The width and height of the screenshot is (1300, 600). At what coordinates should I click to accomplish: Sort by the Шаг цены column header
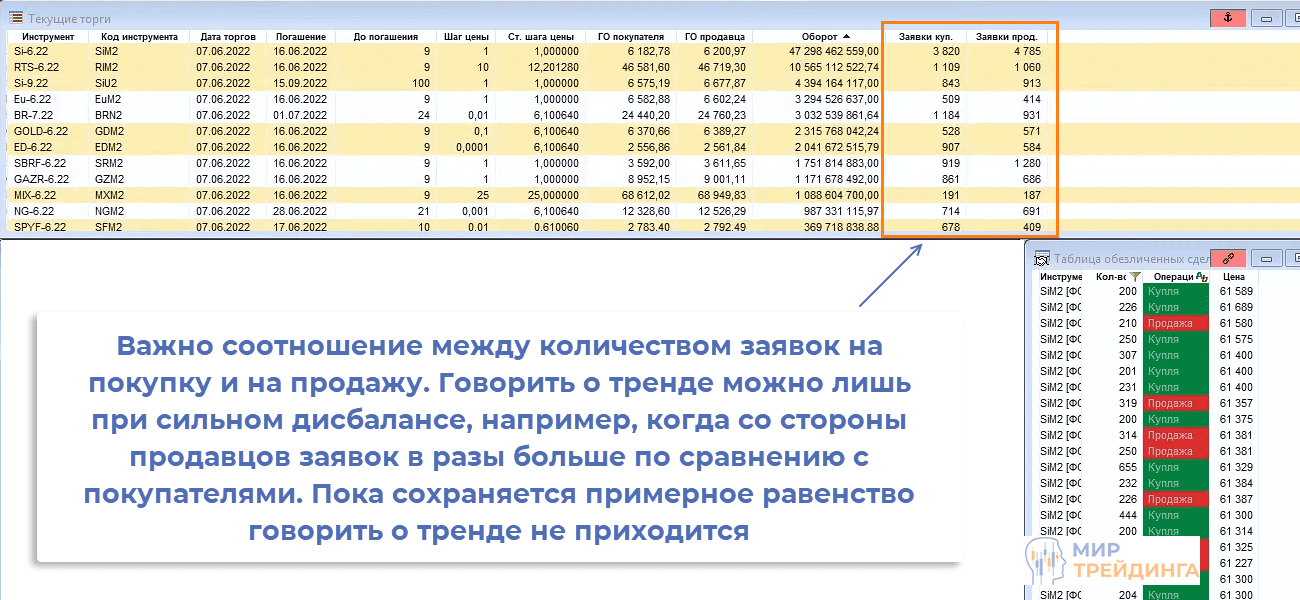pyautogui.click(x=467, y=35)
